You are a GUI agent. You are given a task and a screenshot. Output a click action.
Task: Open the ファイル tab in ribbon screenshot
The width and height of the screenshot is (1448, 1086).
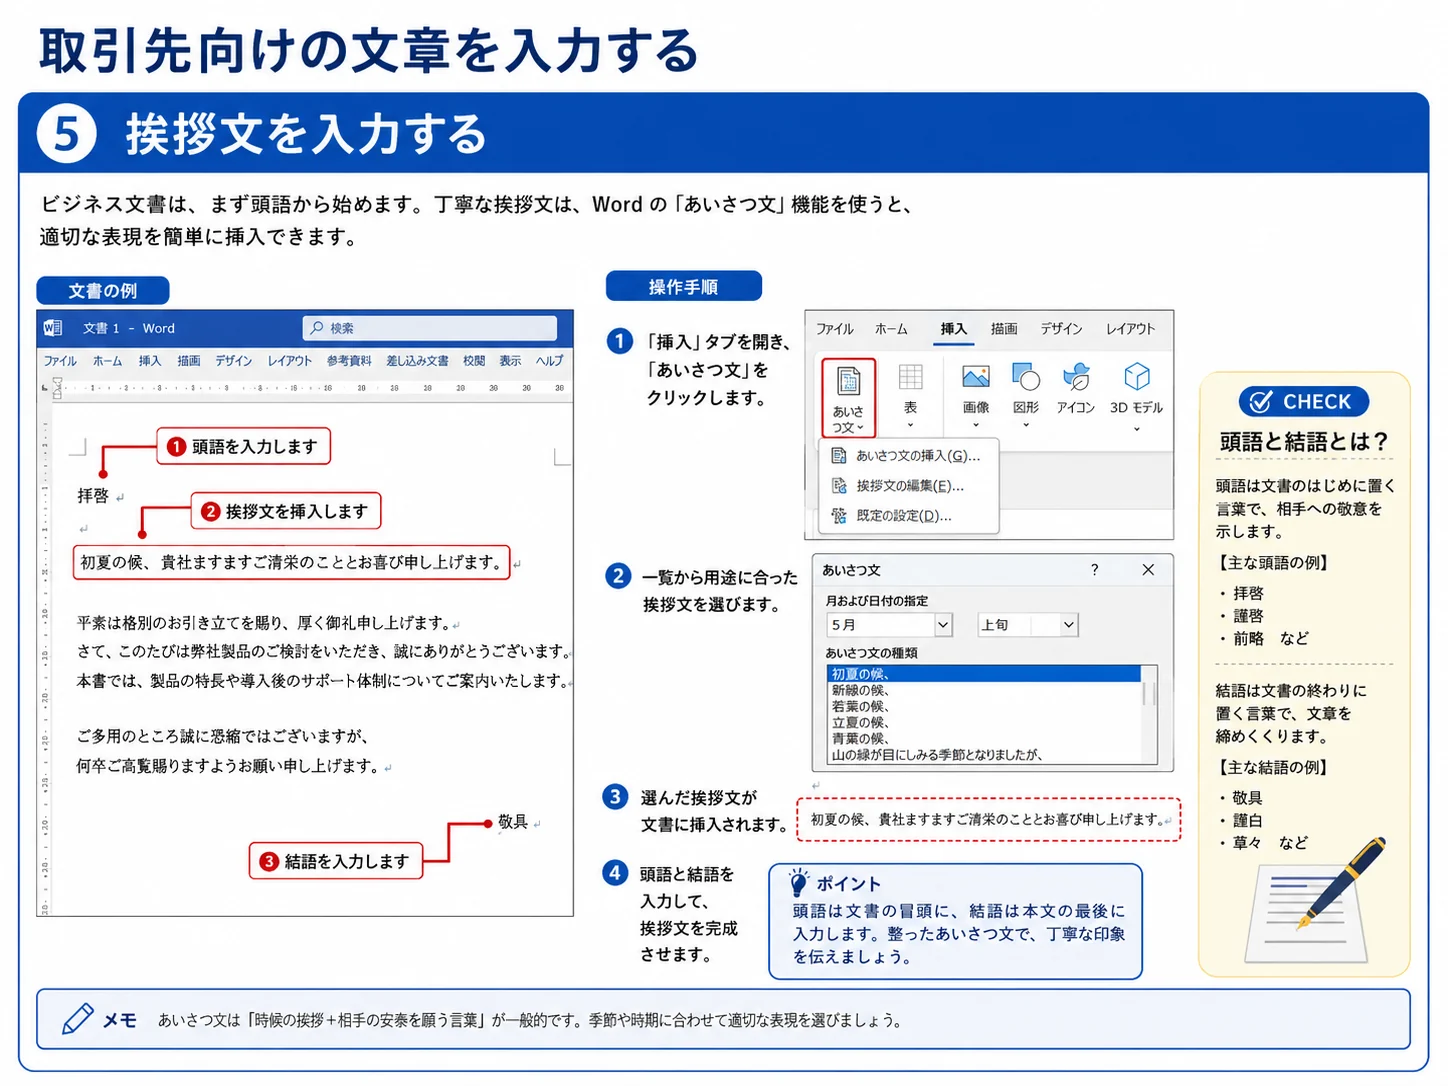(x=834, y=328)
